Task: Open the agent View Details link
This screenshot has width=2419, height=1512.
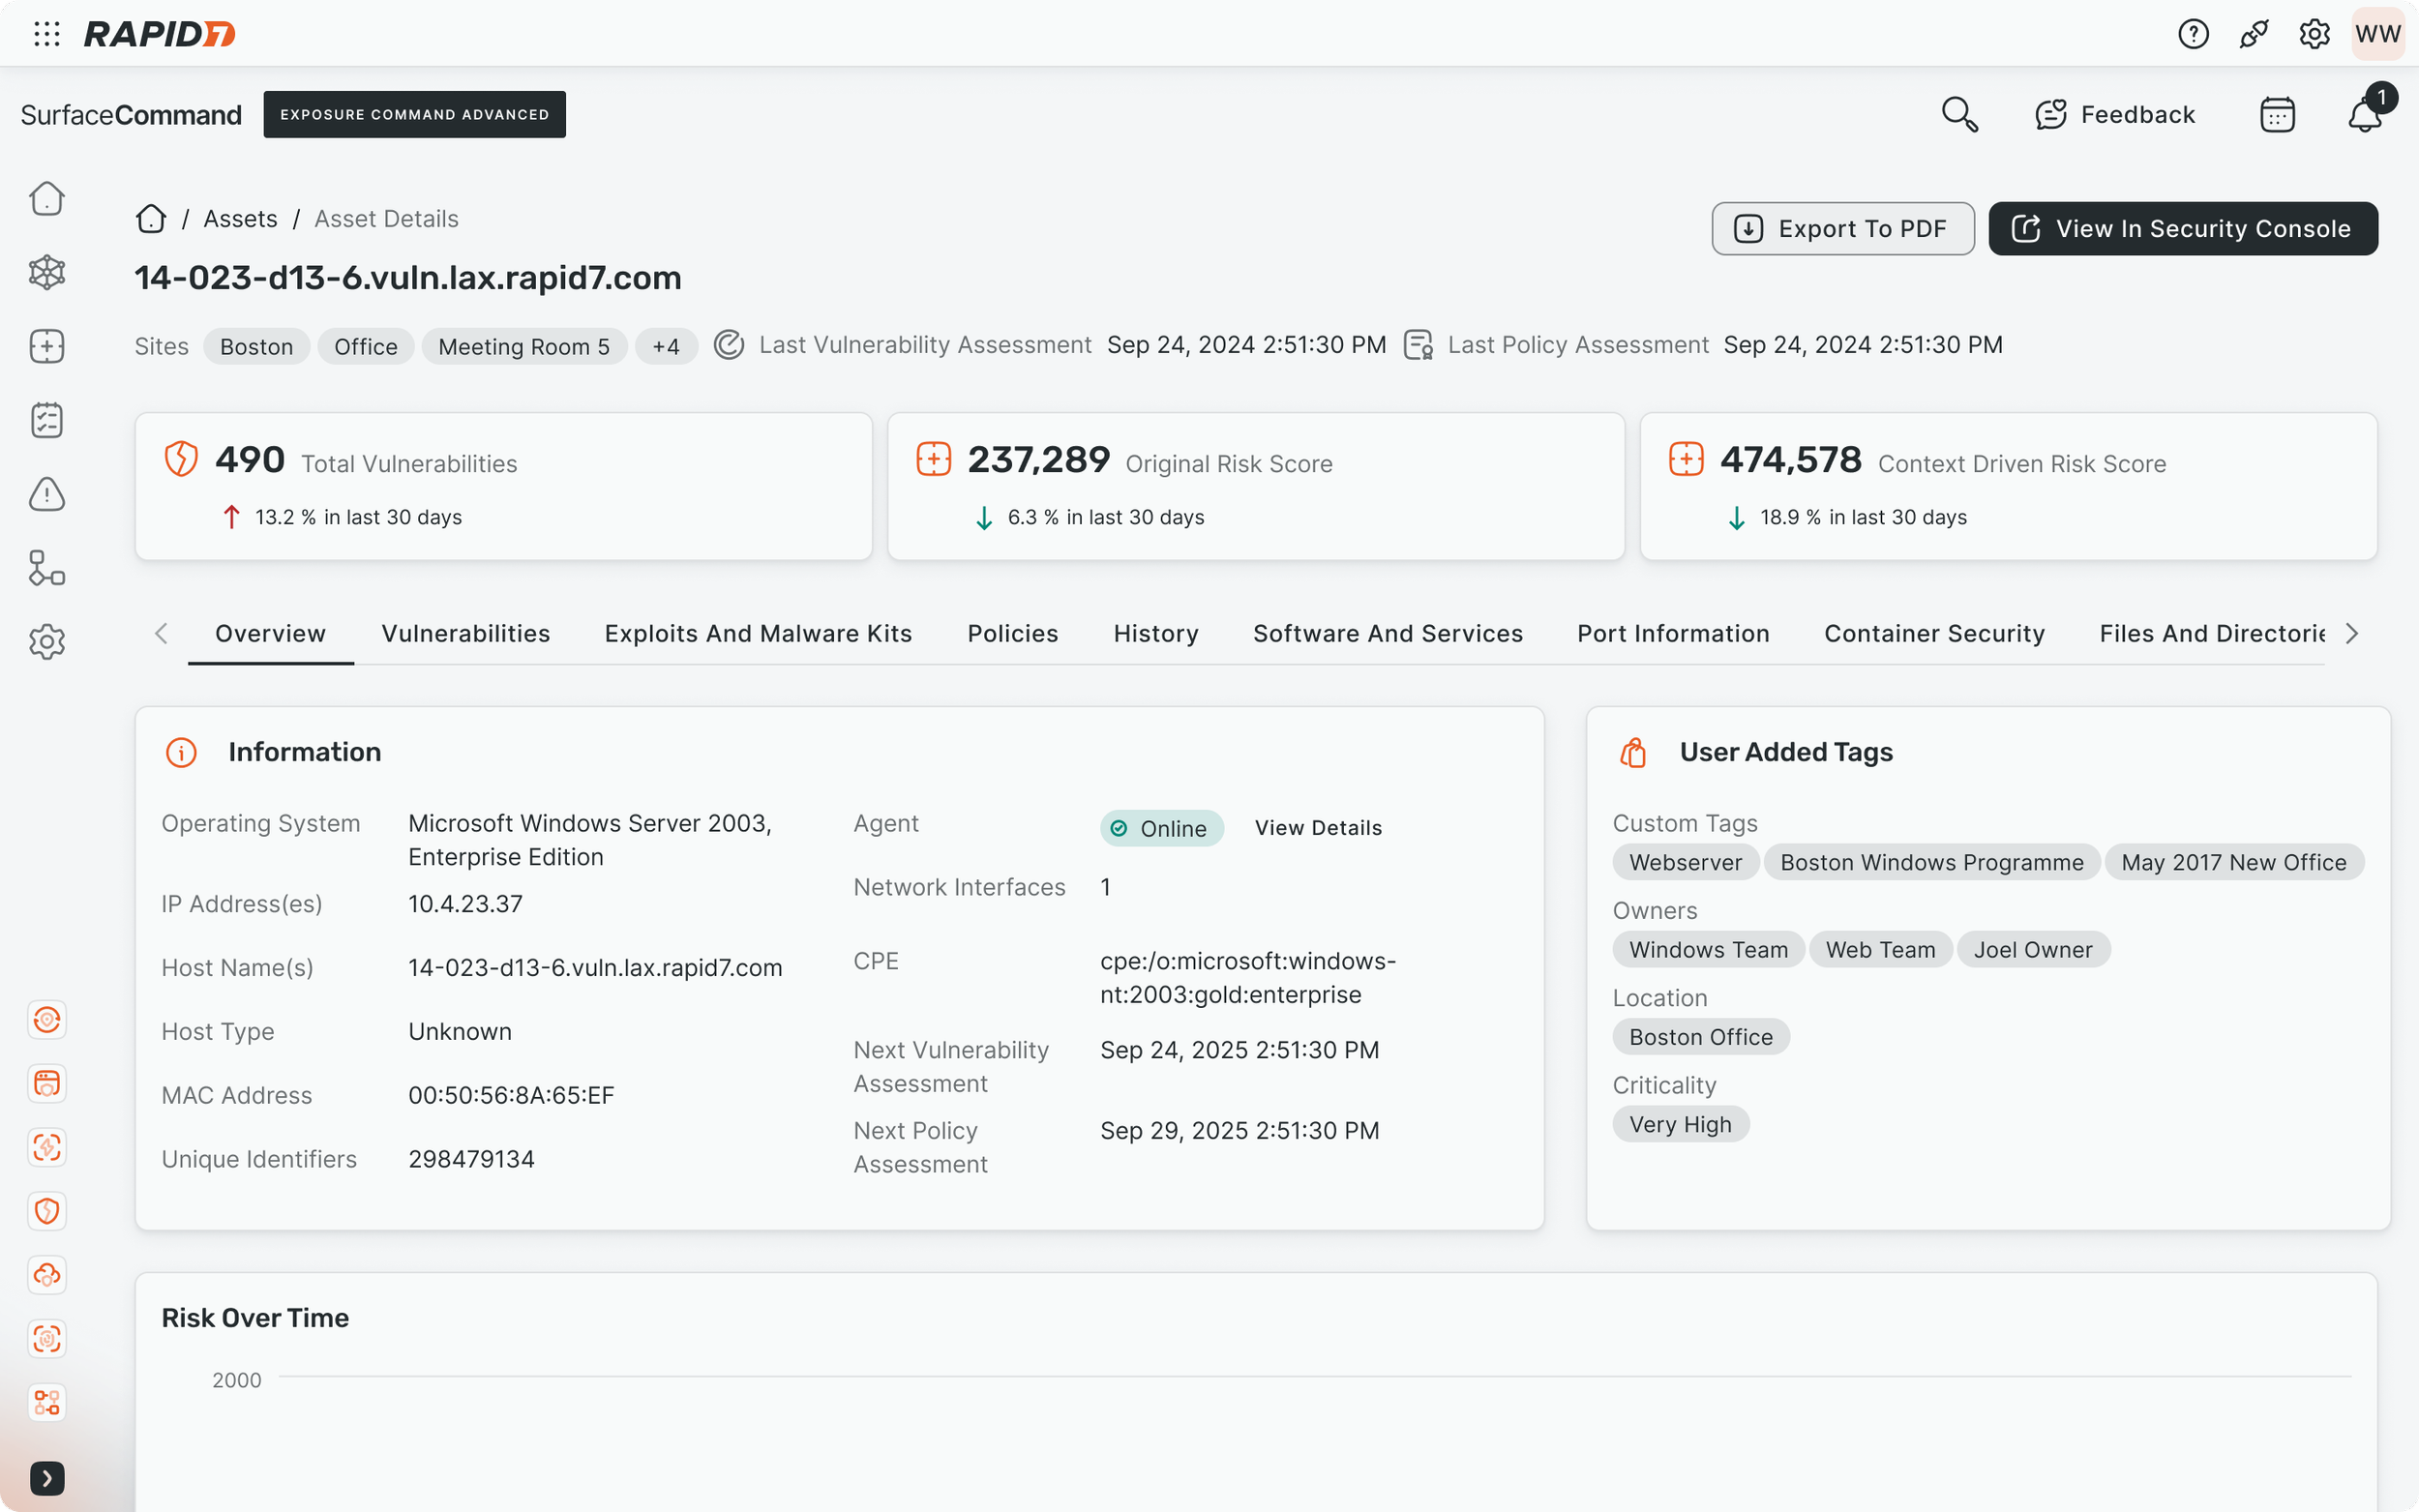Action: tap(1318, 828)
